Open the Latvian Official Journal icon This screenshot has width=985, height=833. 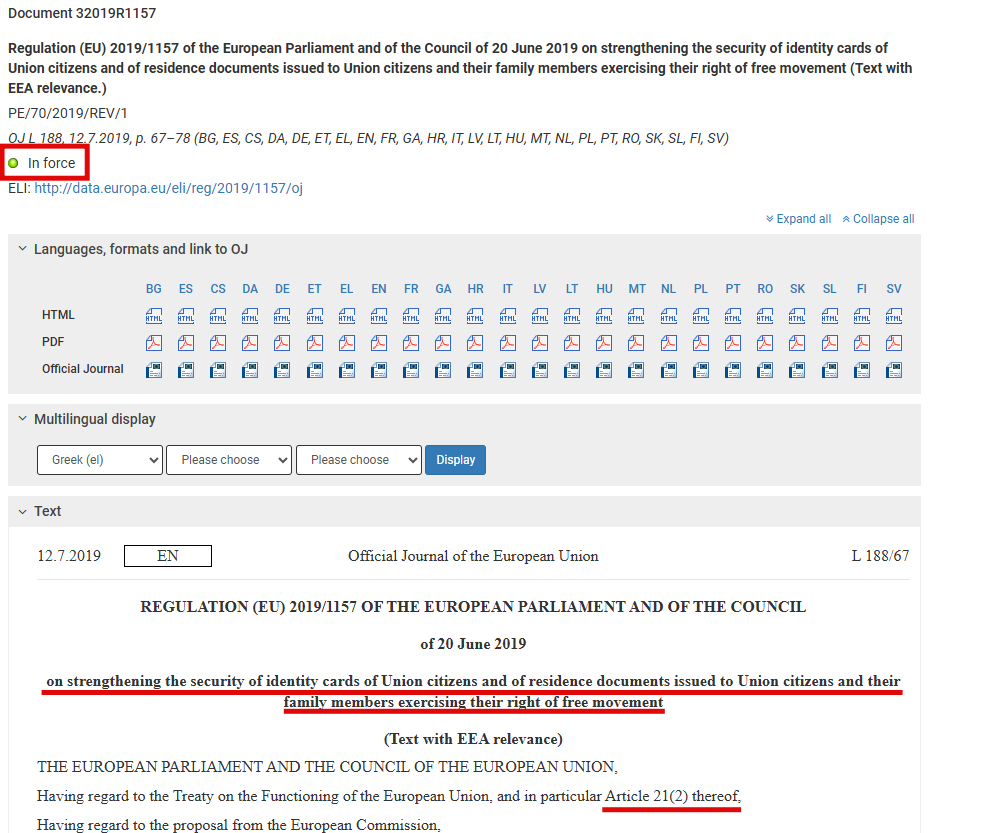(540, 370)
